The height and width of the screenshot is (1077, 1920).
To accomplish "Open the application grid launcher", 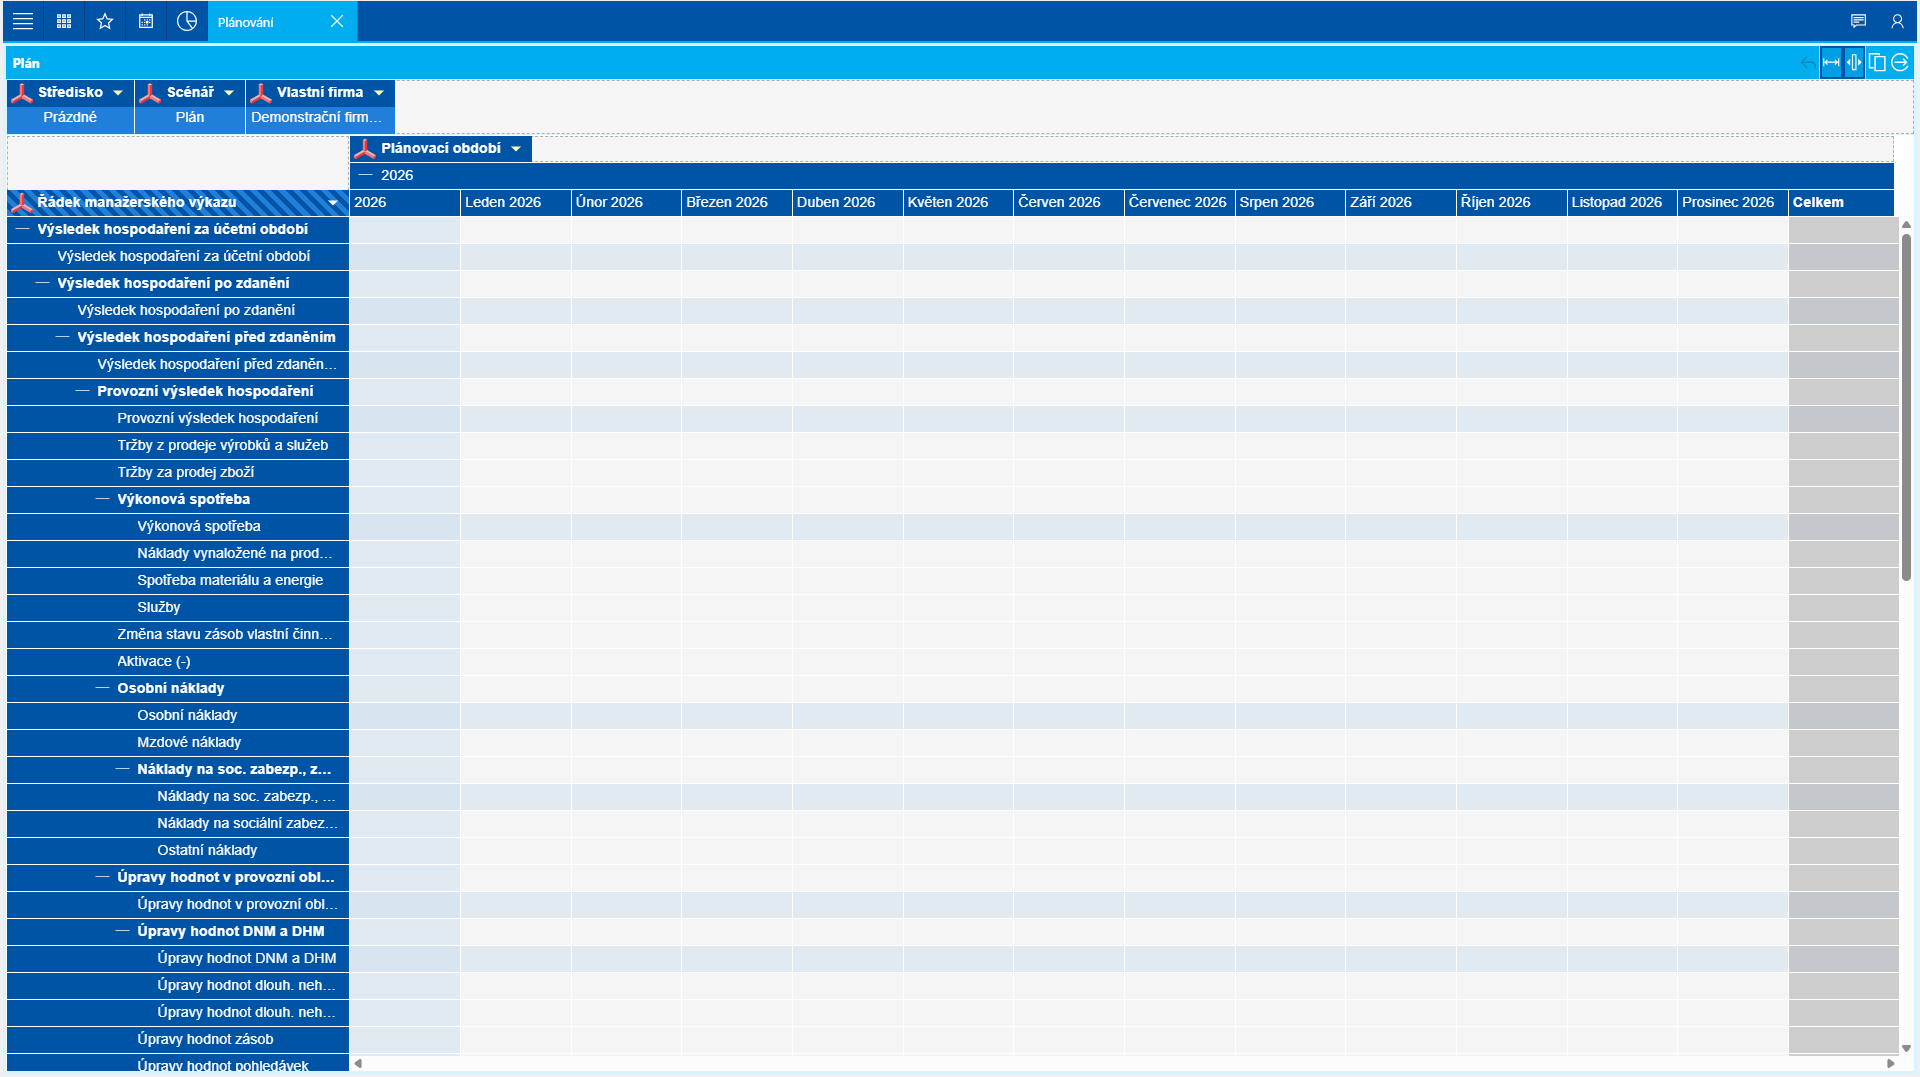I will pyautogui.click(x=64, y=21).
